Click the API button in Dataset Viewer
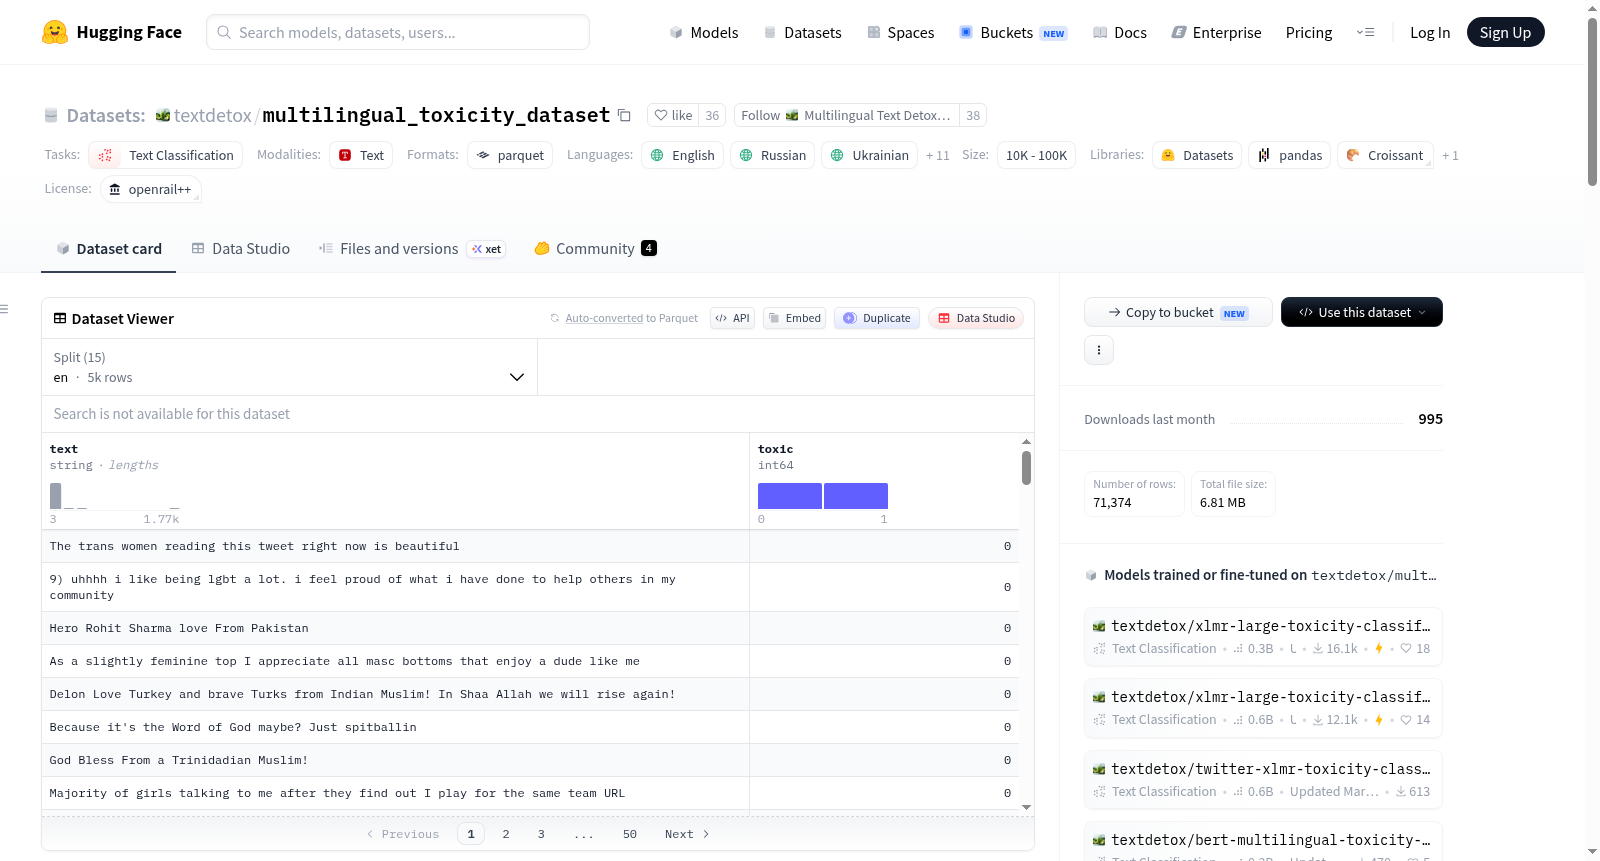 732,318
